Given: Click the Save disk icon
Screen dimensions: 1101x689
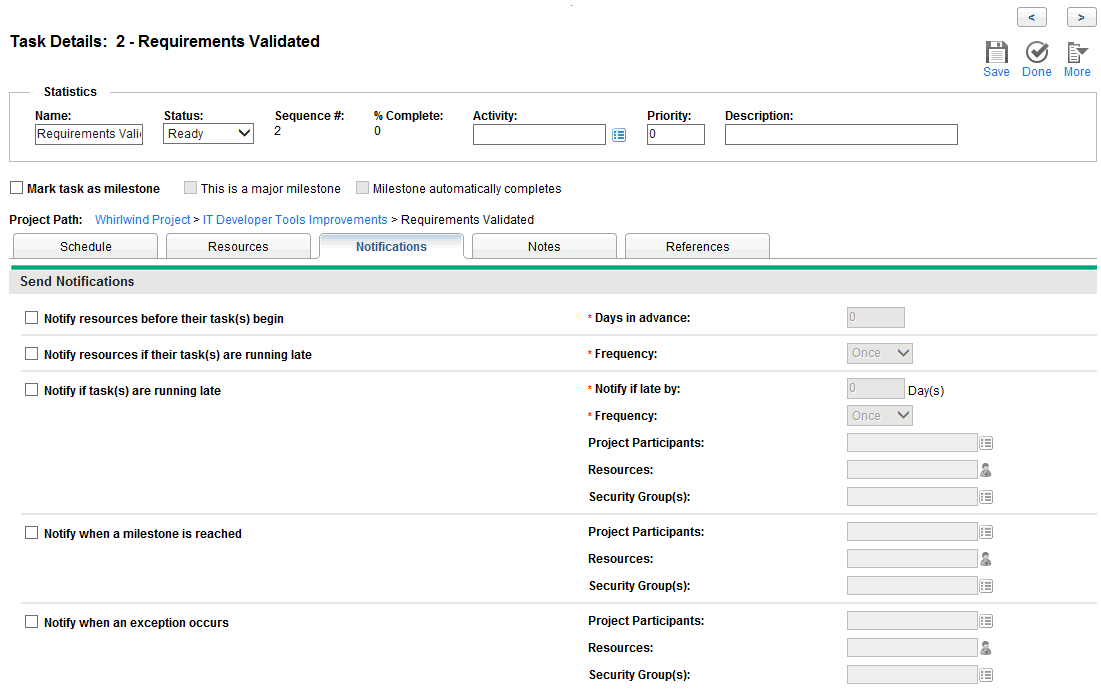Looking at the screenshot, I should point(996,54).
